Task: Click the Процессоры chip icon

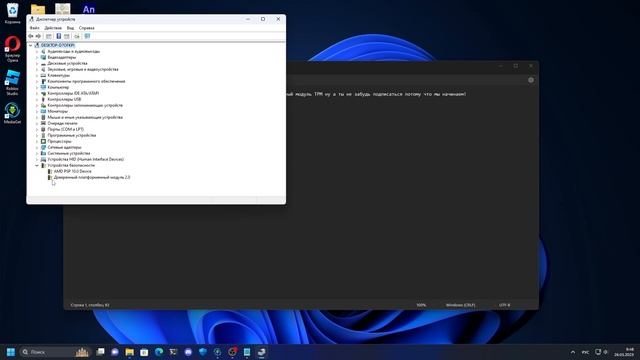Action: (43, 141)
